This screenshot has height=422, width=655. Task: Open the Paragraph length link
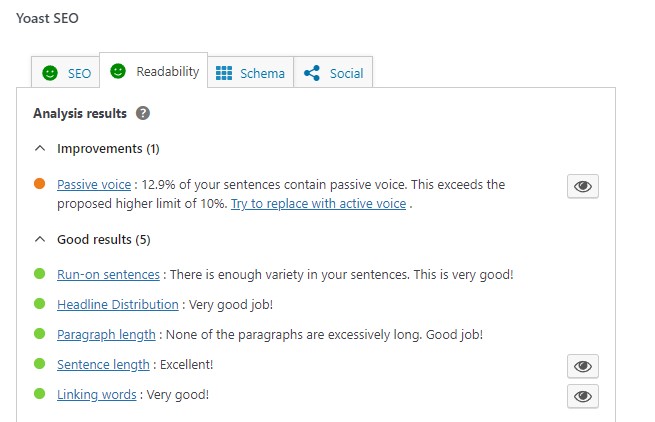(106, 334)
